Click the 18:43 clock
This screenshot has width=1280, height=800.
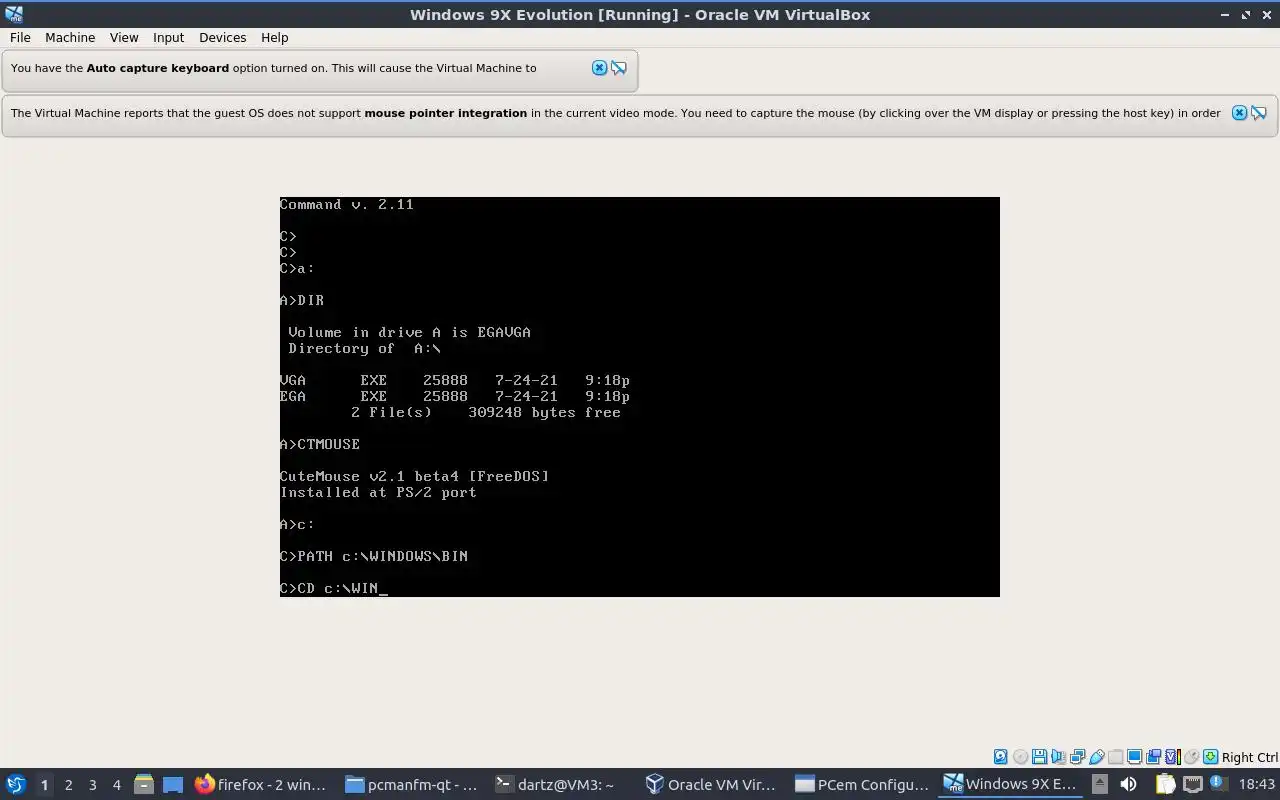[1257, 784]
